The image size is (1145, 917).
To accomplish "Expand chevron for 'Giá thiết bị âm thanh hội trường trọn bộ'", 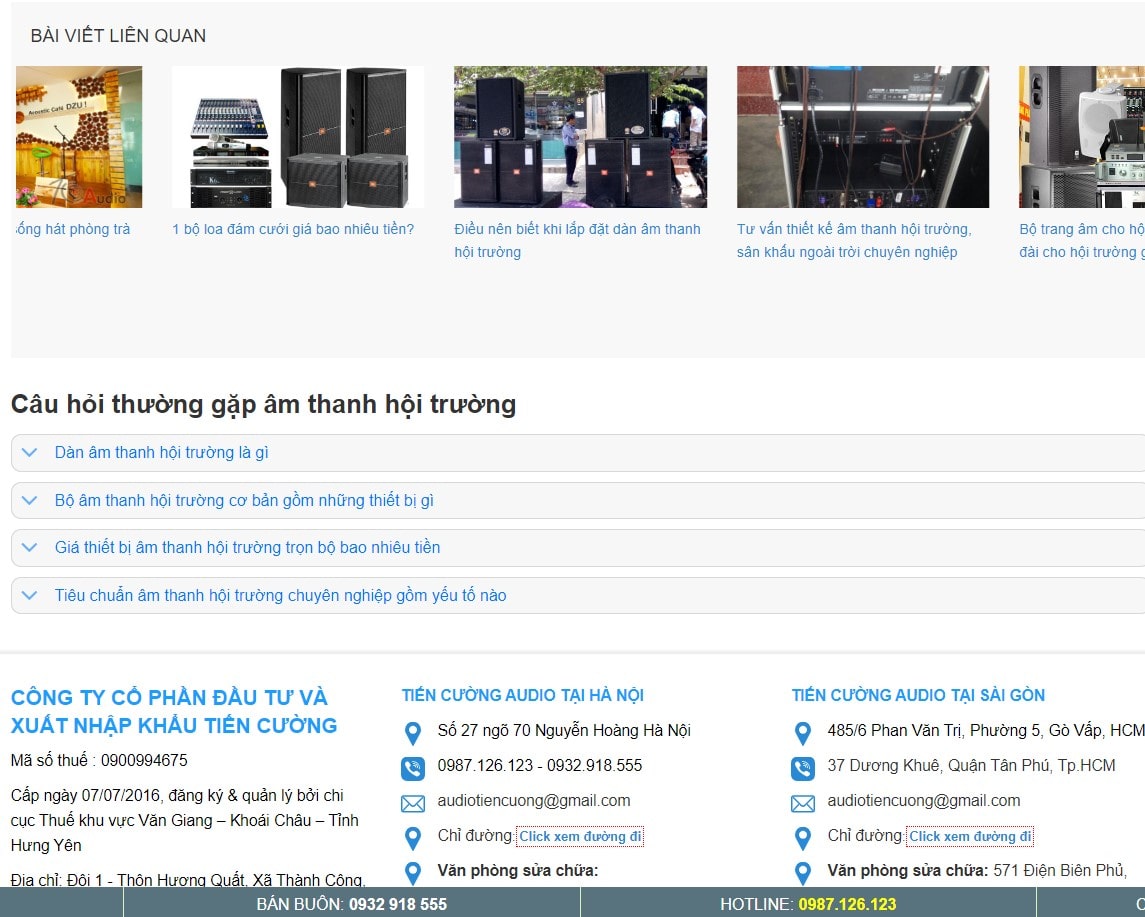I will coord(29,548).
